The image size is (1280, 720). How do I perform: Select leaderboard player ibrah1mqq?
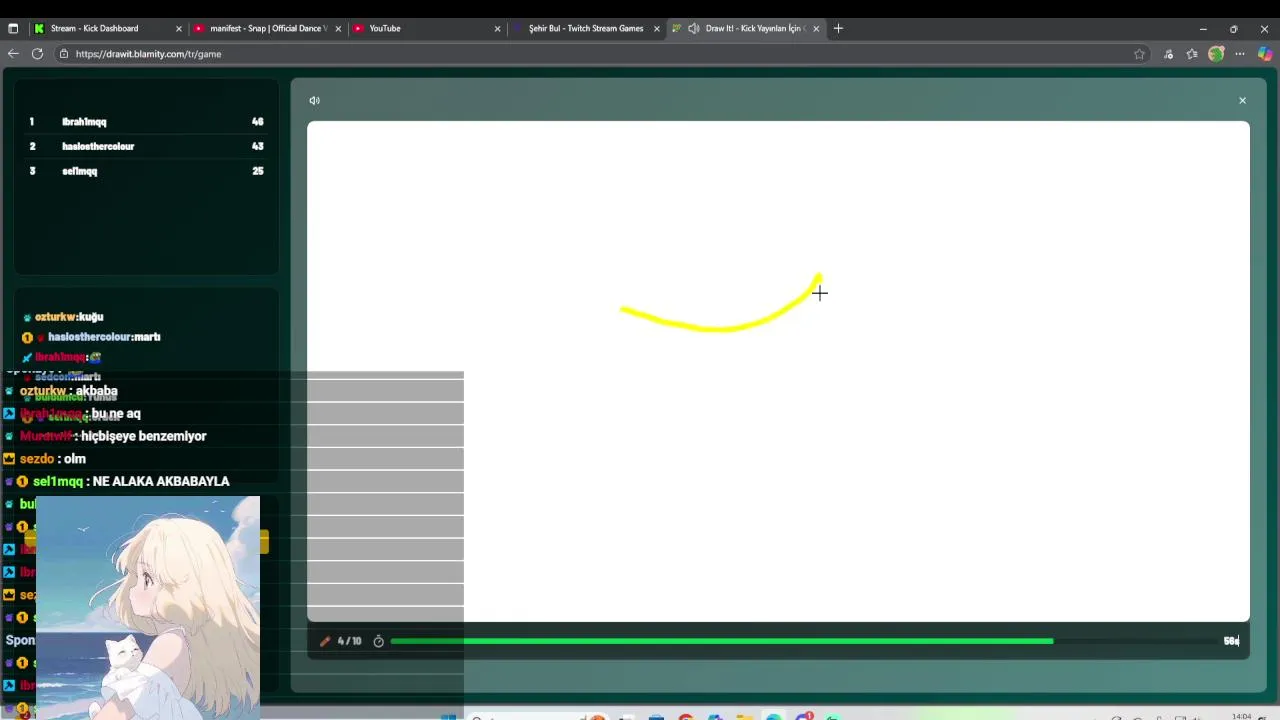point(84,122)
